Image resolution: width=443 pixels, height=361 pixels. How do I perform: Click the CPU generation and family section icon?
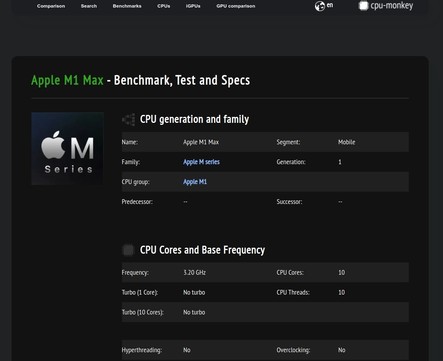(x=129, y=119)
